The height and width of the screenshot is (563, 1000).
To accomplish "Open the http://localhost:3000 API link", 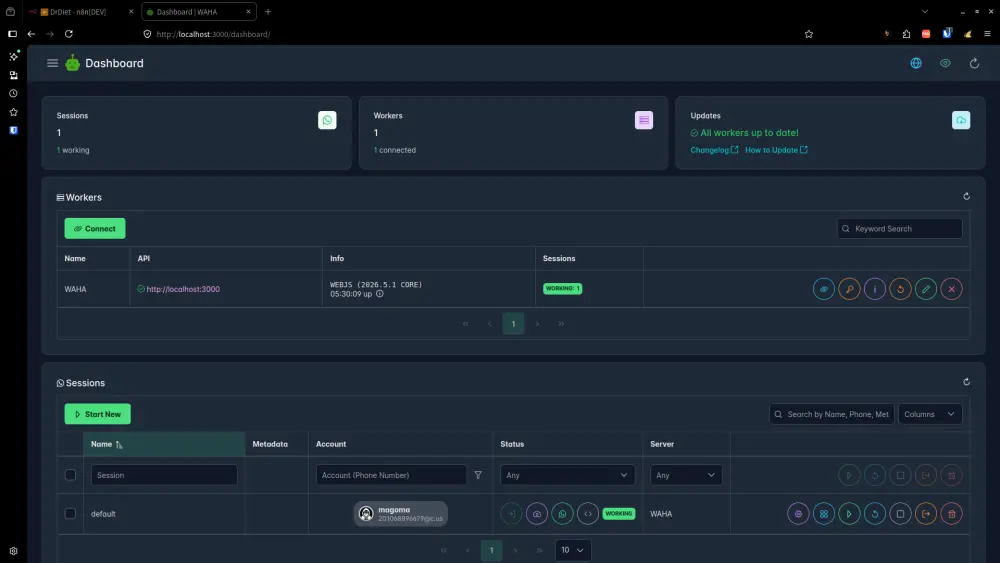I will (x=183, y=289).
